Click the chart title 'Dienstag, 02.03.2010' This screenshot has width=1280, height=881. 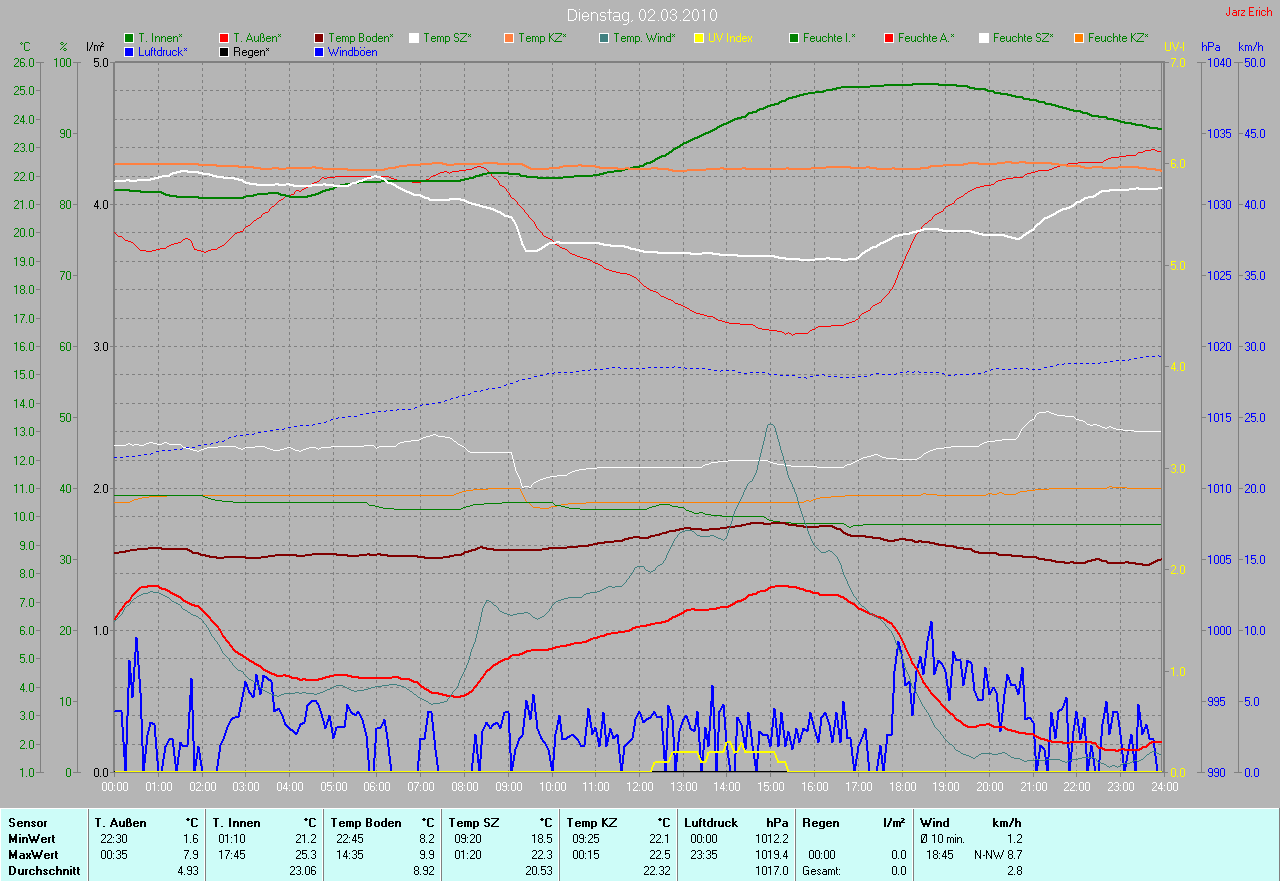tap(640, 15)
